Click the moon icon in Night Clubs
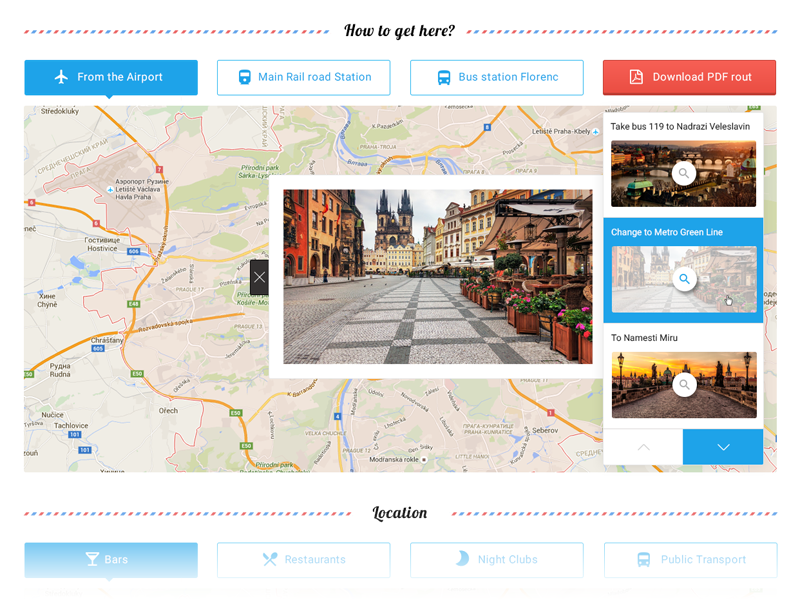This screenshot has height=600, width=800. click(x=462, y=559)
